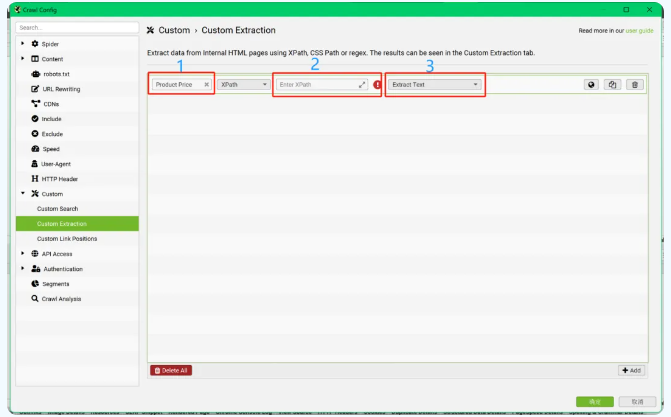This screenshot has width=671, height=417.
Task: Click the red error warning icon
Action: click(377, 85)
